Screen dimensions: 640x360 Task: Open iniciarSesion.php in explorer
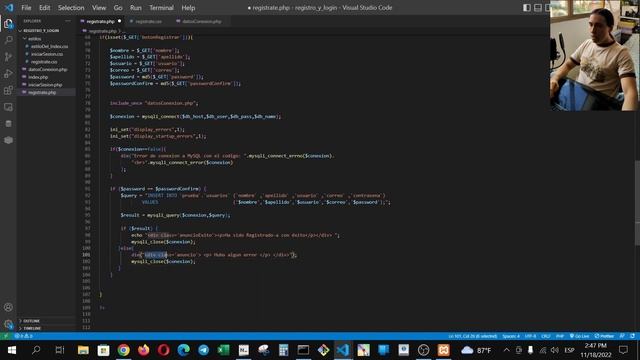tap(45, 85)
